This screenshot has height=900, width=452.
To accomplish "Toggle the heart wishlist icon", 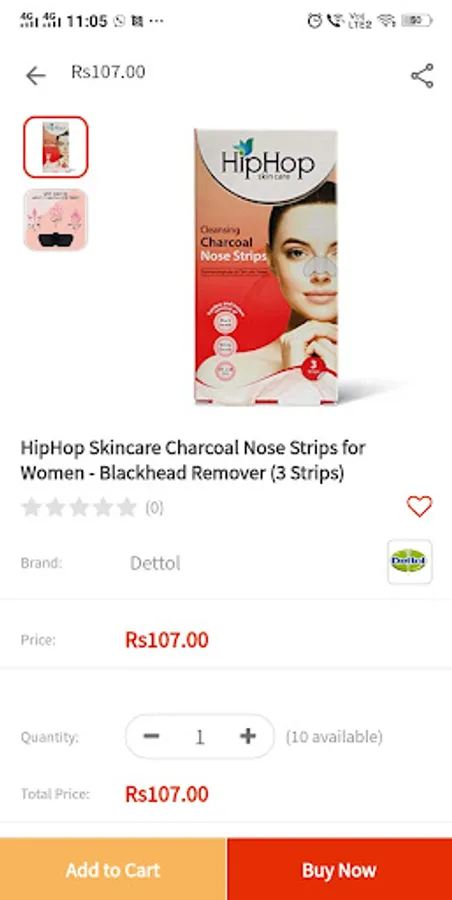I will pyautogui.click(x=419, y=506).
